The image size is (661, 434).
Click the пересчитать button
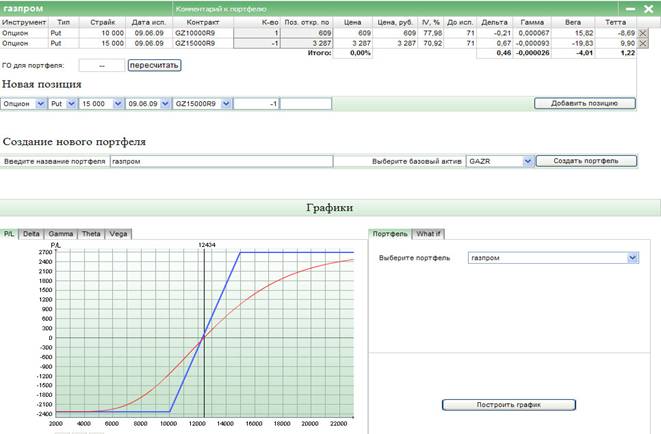point(154,65)
